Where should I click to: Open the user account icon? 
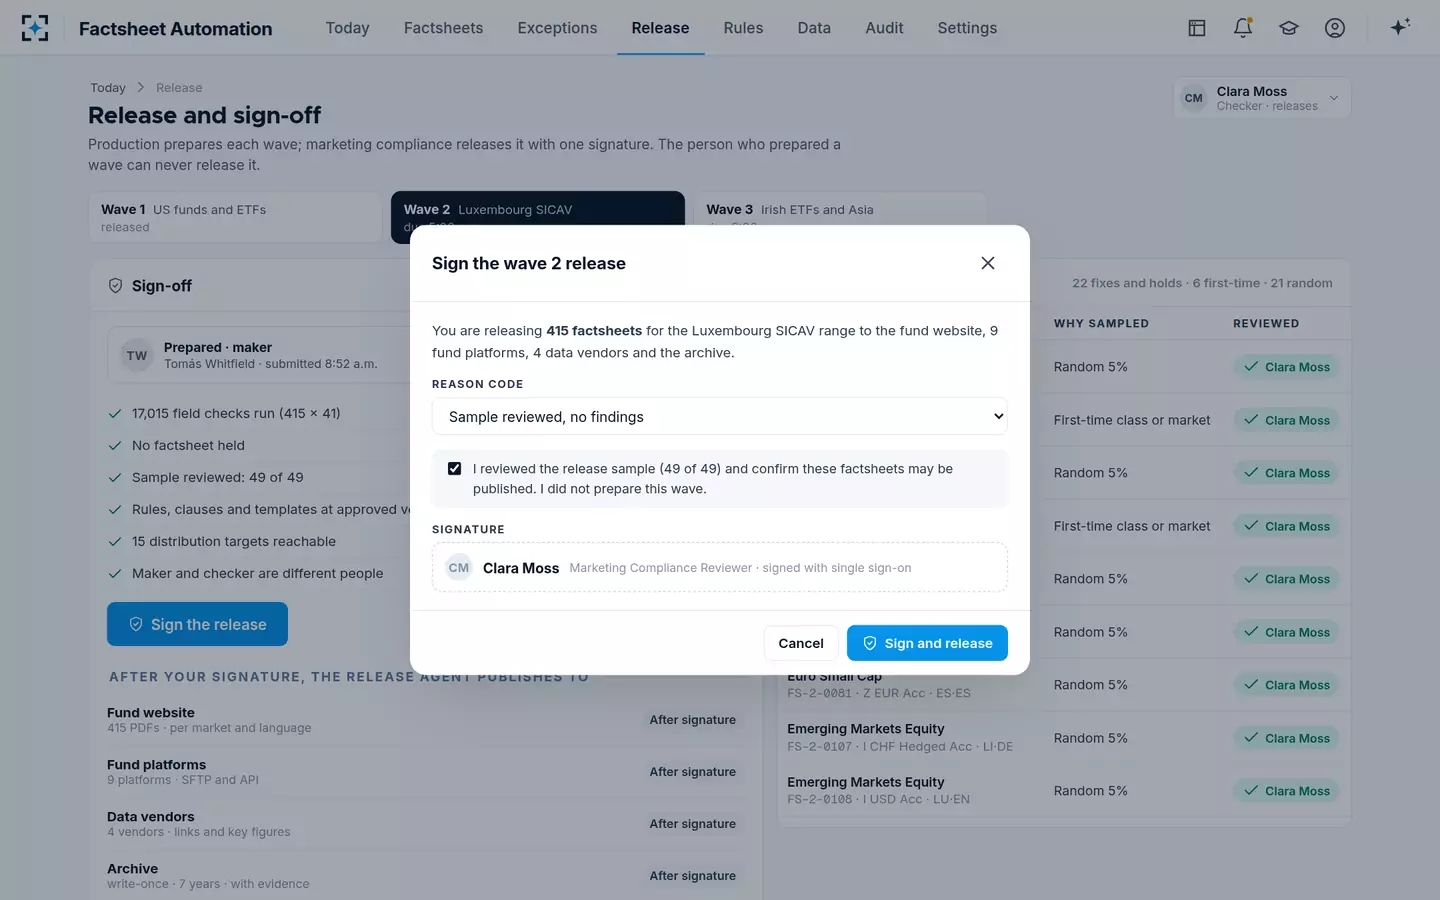(1335, 28)
